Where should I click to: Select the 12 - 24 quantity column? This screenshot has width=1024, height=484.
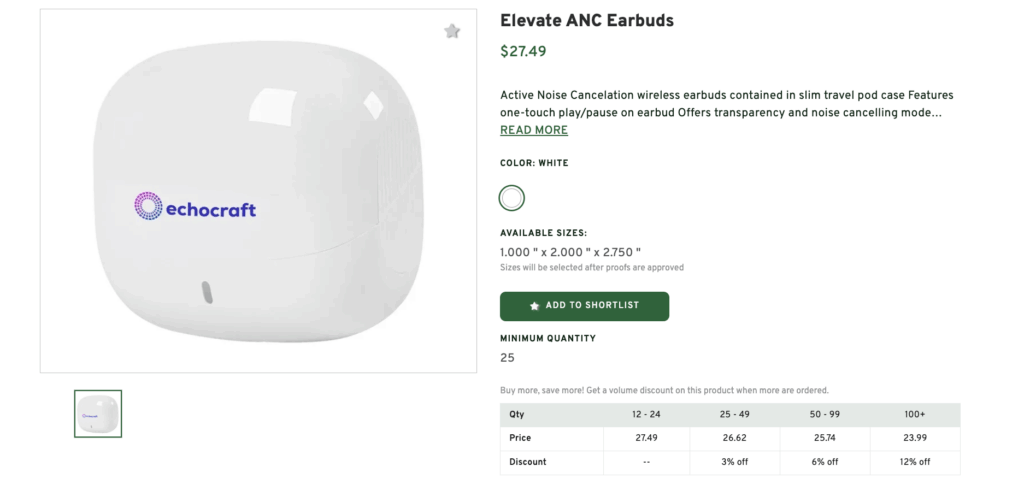pos(647,415)
